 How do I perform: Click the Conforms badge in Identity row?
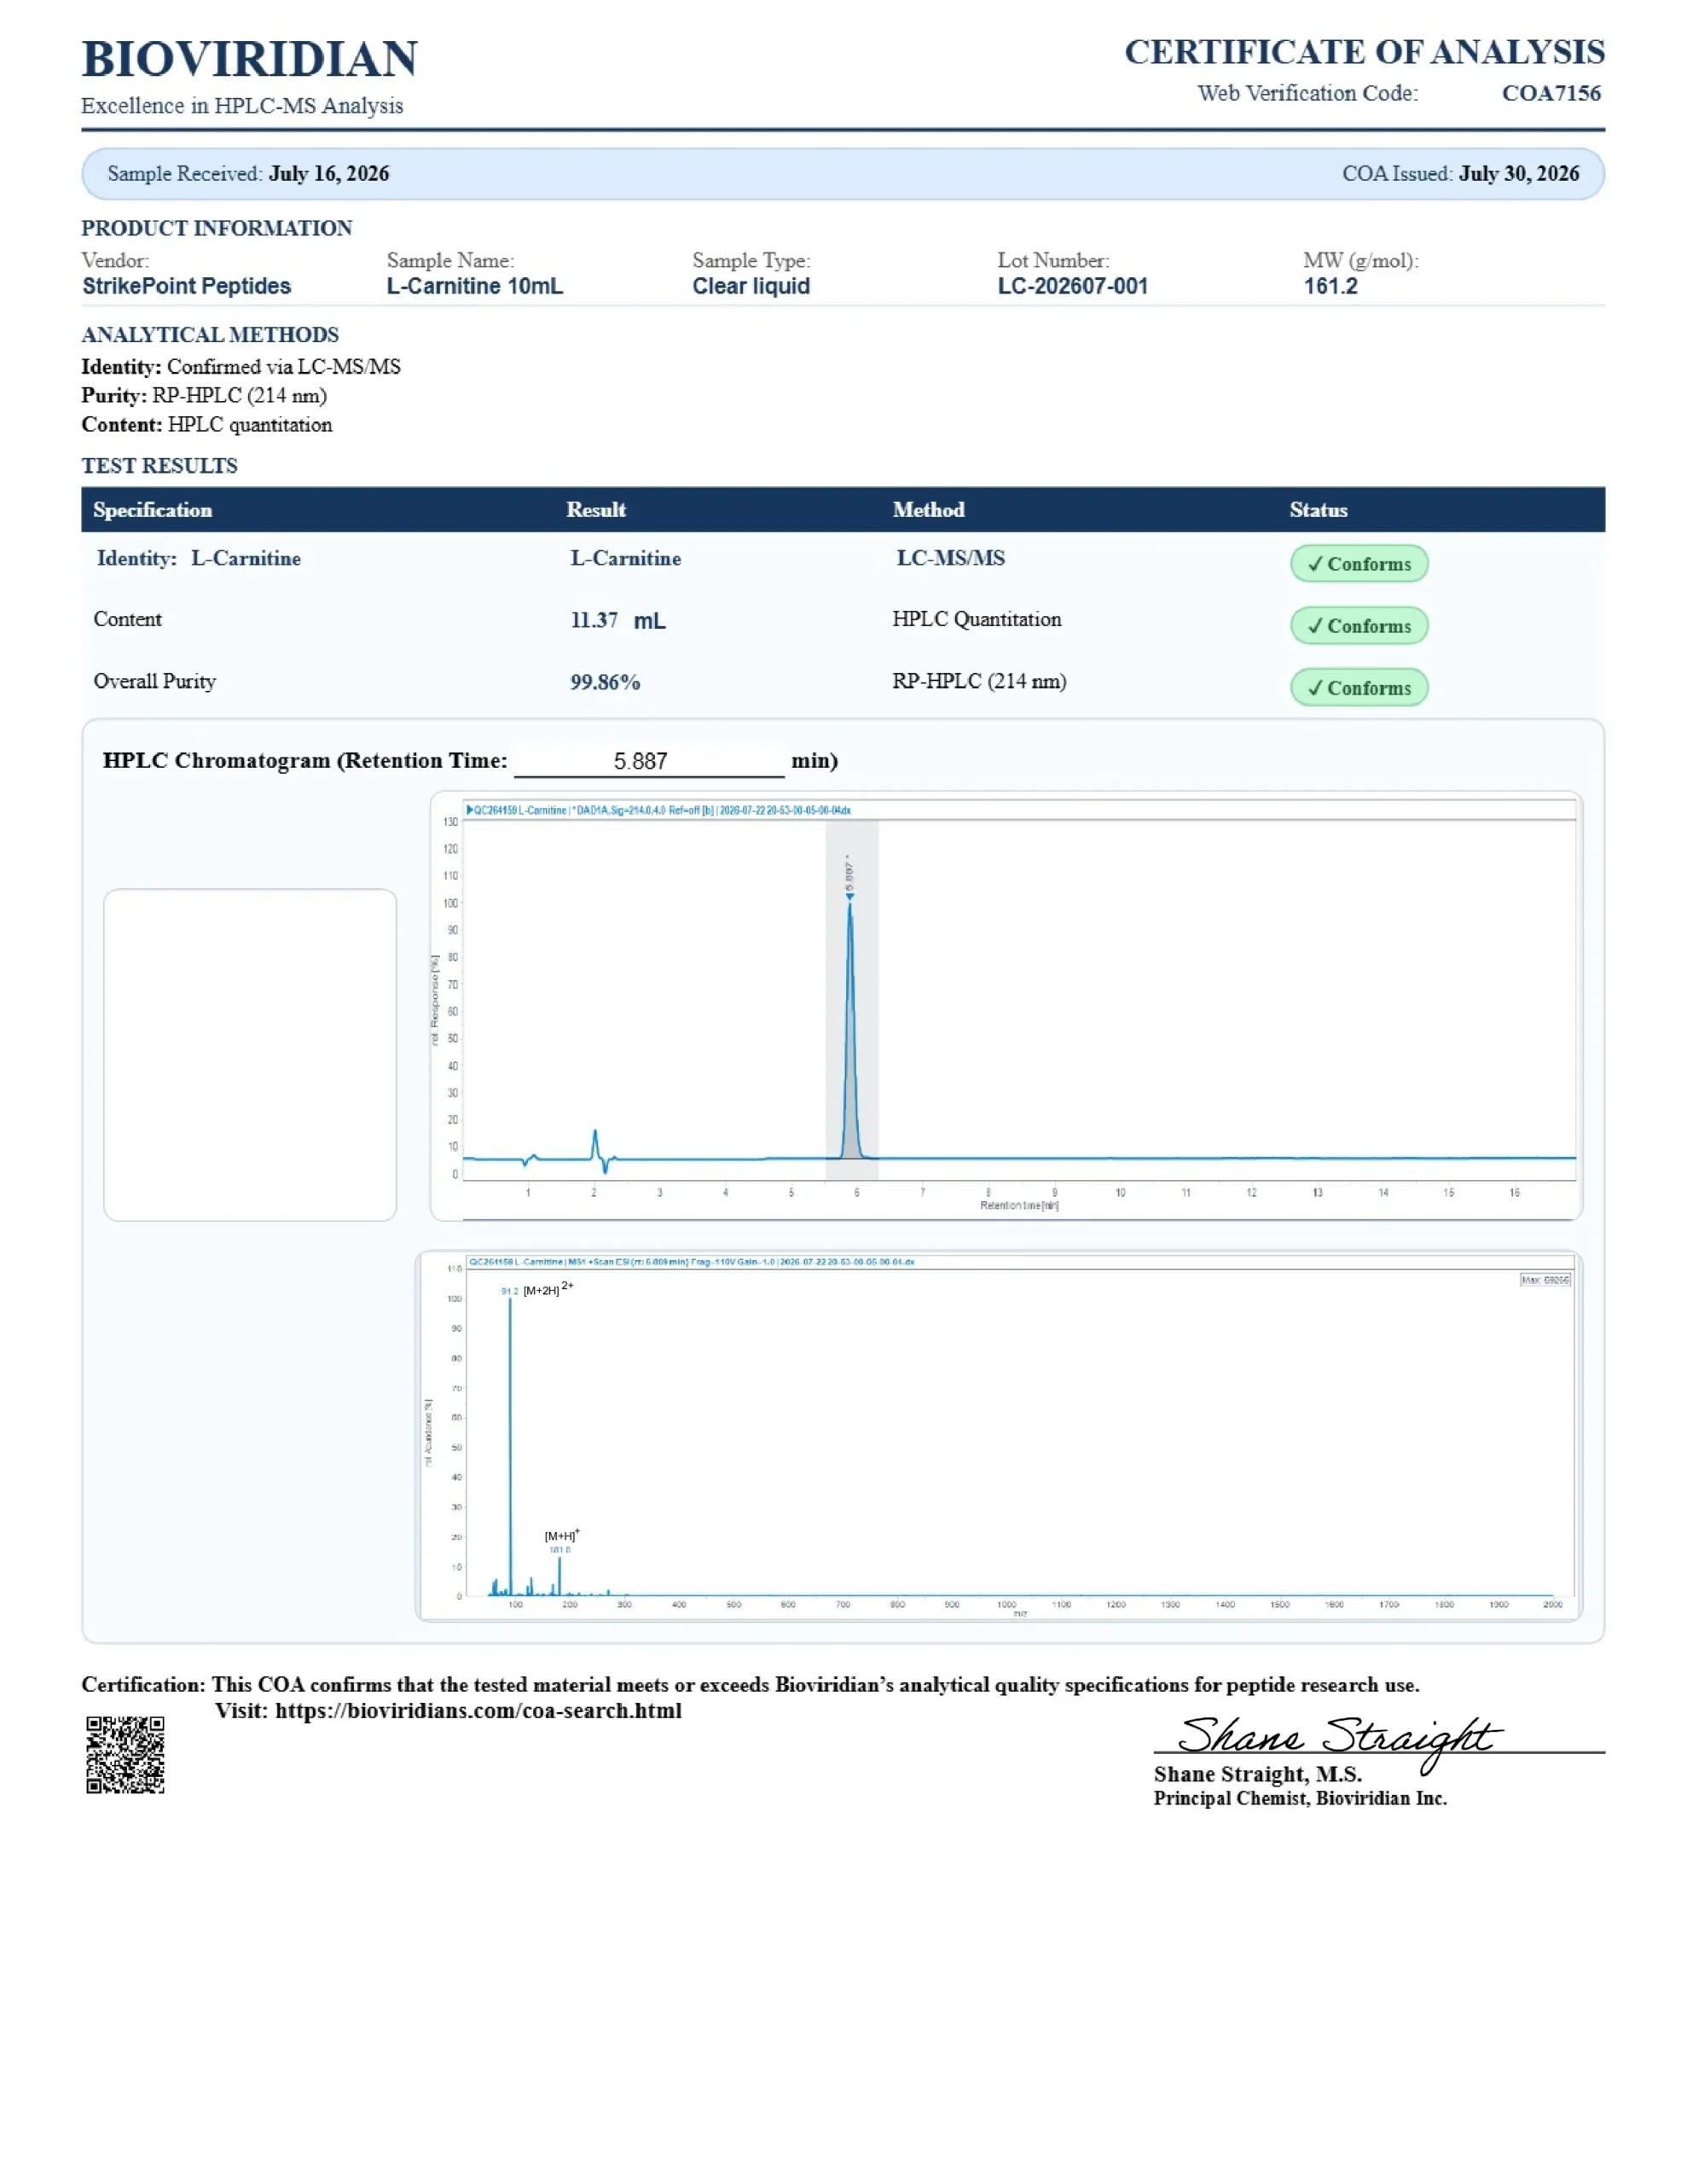coord(1359,564)
